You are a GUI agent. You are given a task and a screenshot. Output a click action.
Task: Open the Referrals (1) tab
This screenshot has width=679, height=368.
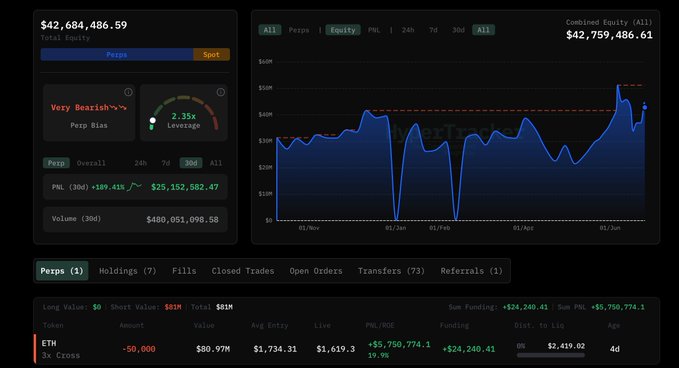coord(471,271)
